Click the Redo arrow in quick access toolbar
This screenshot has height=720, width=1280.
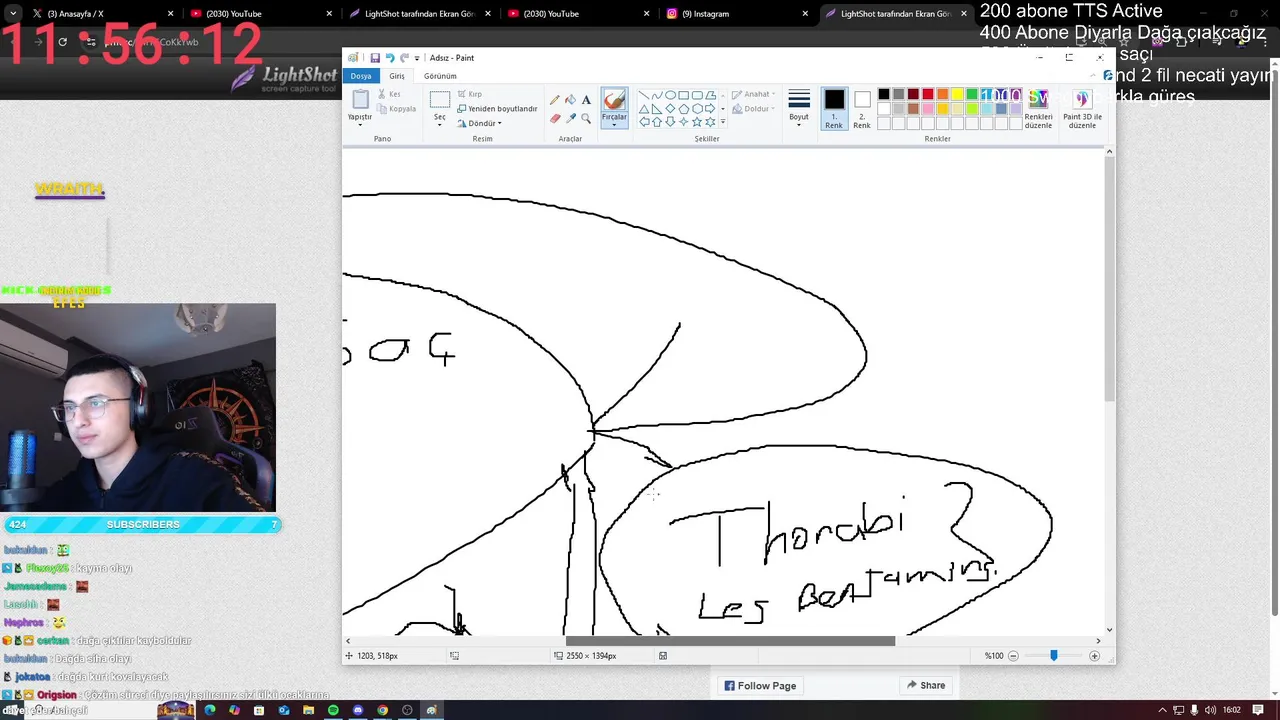404,58
